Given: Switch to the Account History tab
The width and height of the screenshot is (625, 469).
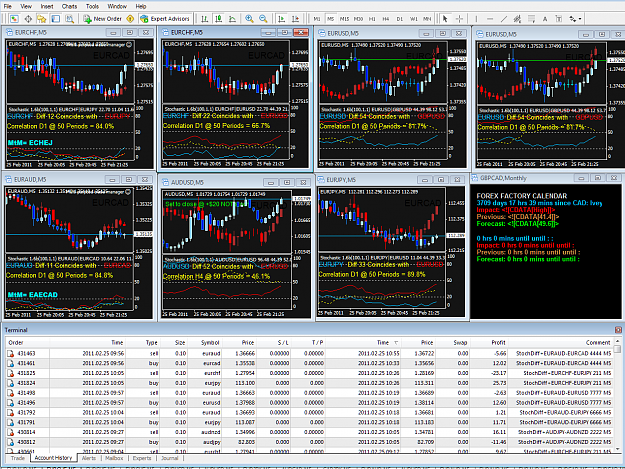Looking at the screenshot, I should (53, 458).
